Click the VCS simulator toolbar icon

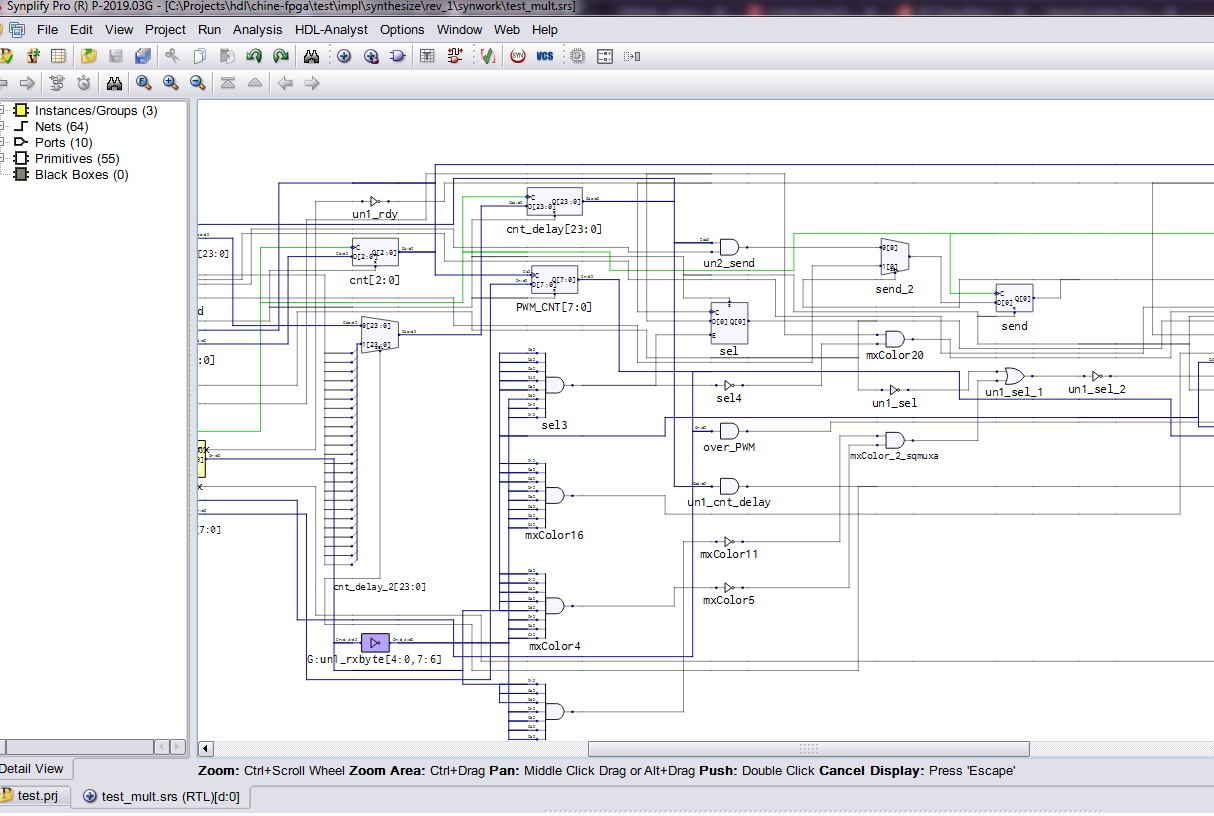click(545, 56)
